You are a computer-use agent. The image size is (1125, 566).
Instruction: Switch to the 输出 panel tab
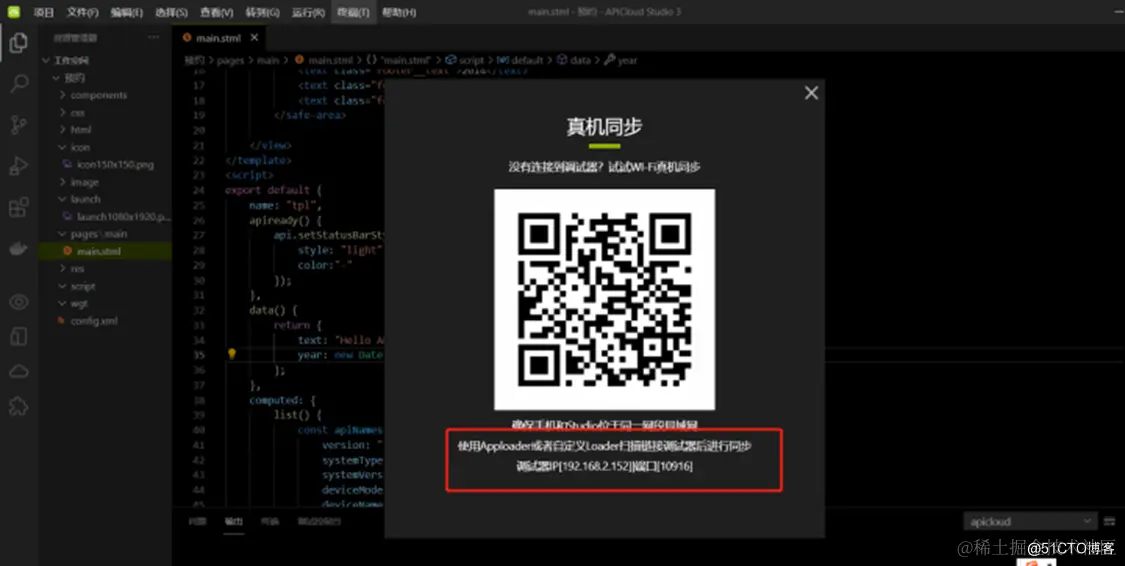click(234, 522)
